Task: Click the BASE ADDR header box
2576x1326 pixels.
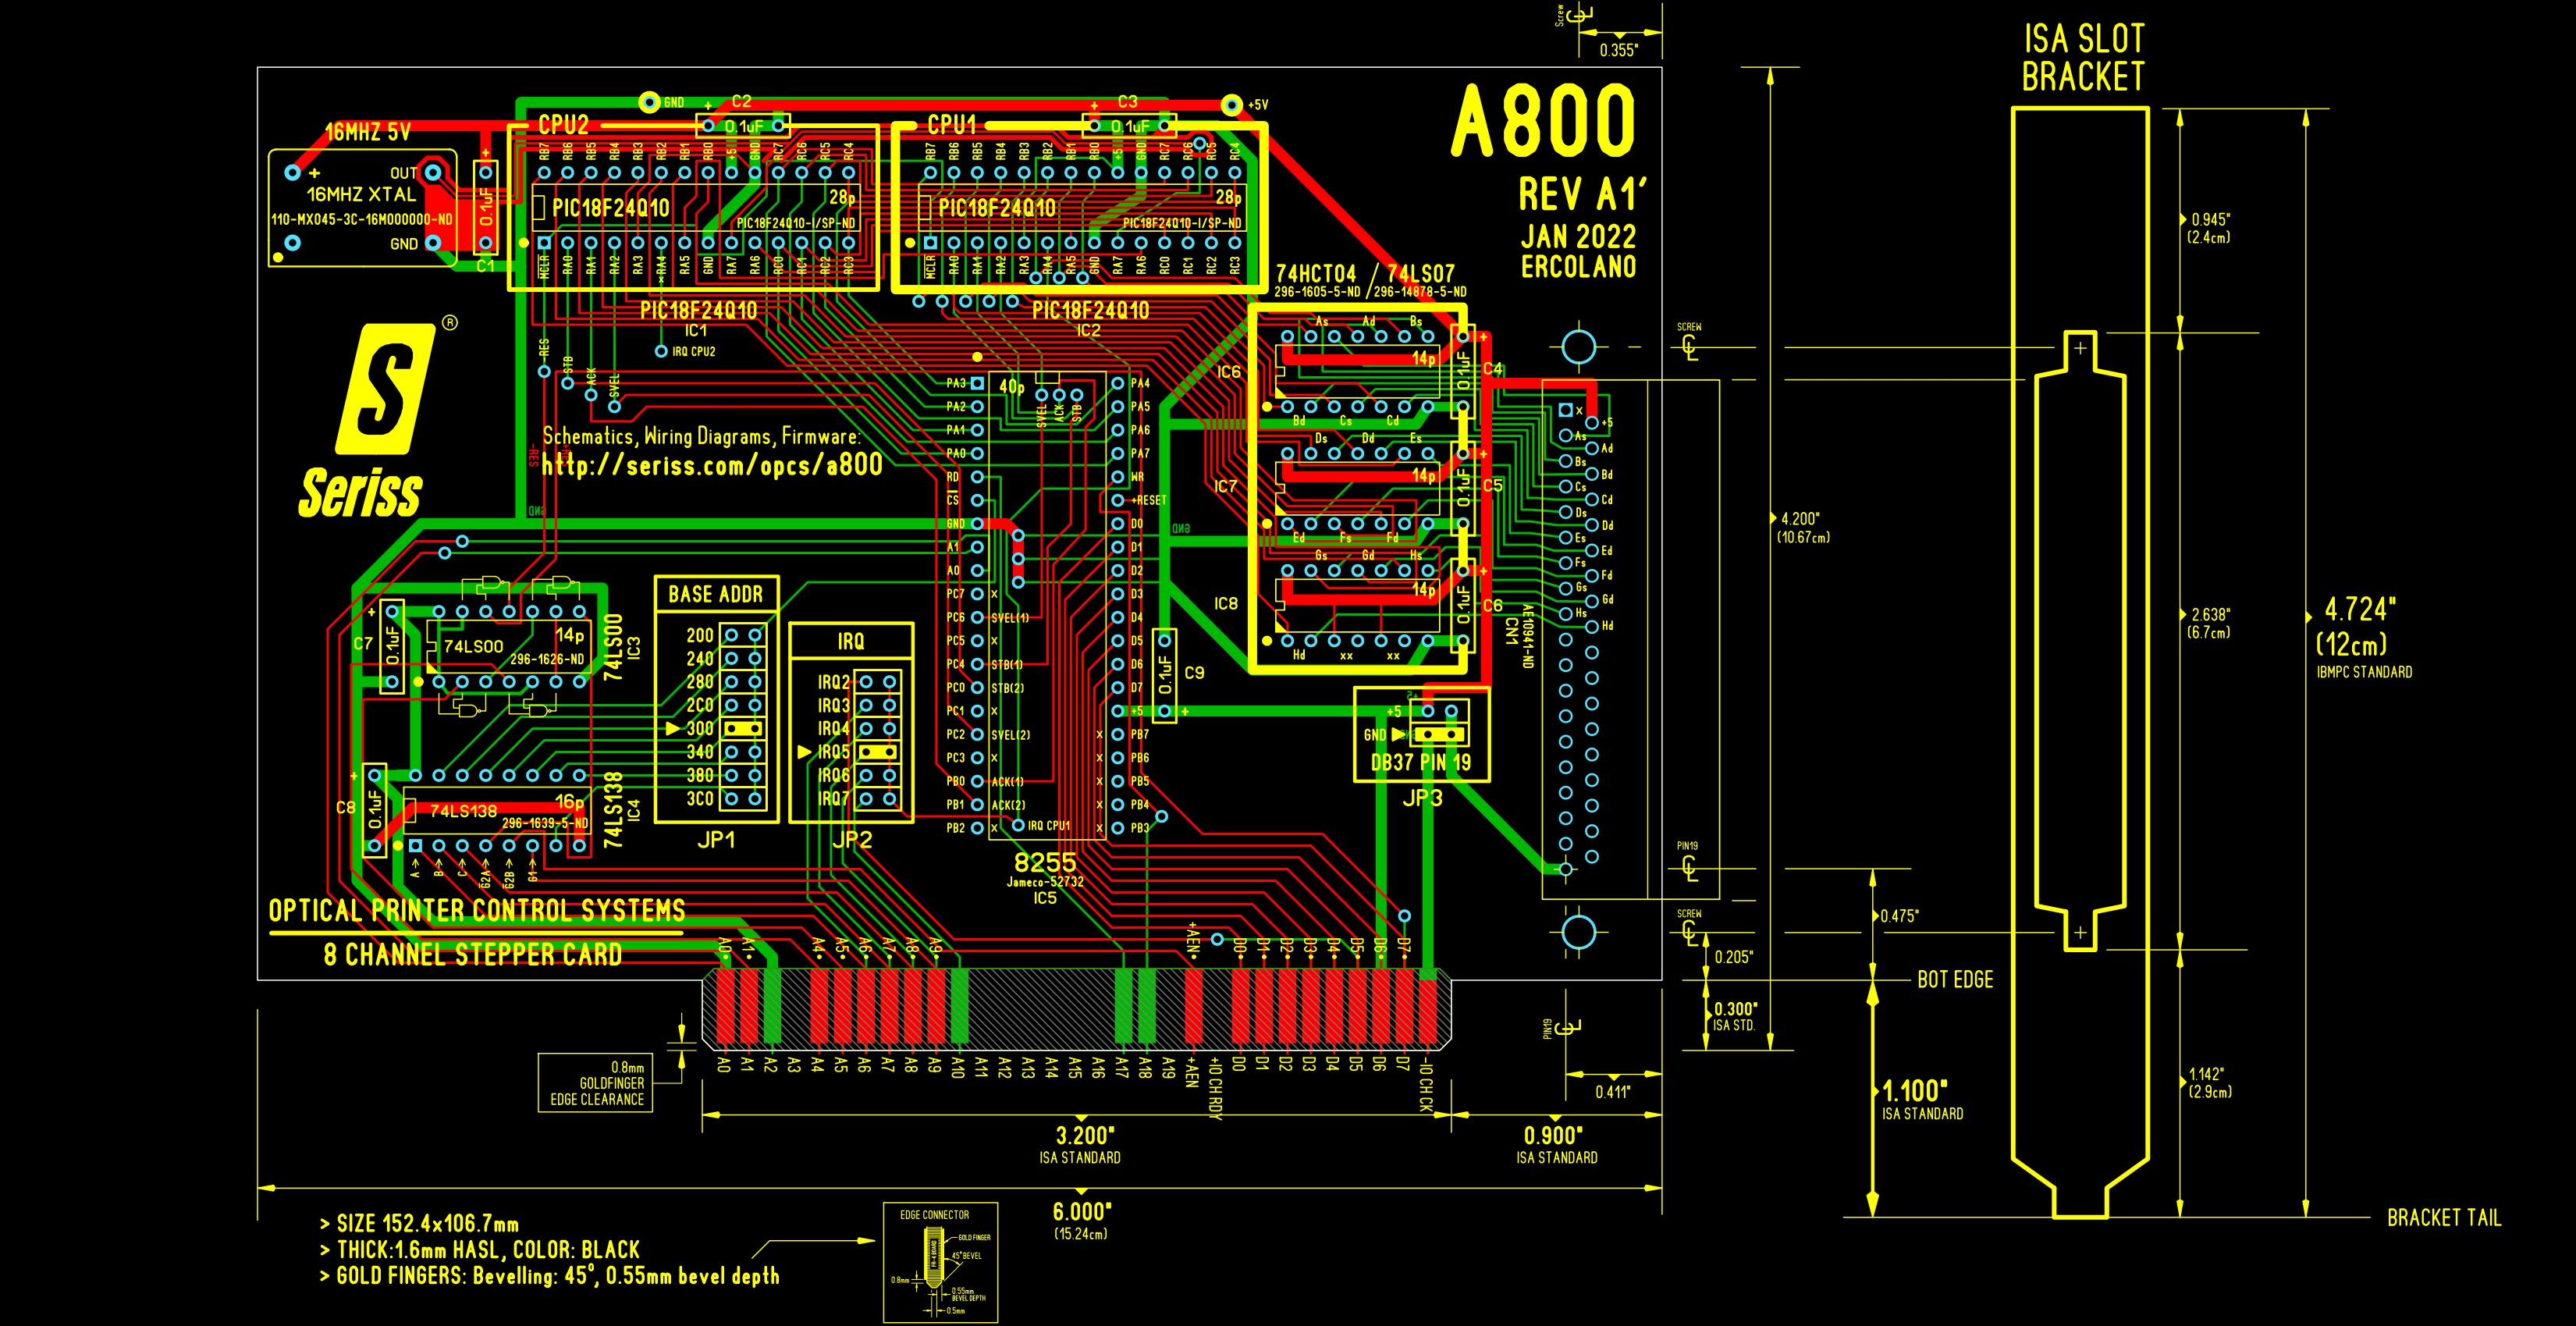Action: click(716, 594)
